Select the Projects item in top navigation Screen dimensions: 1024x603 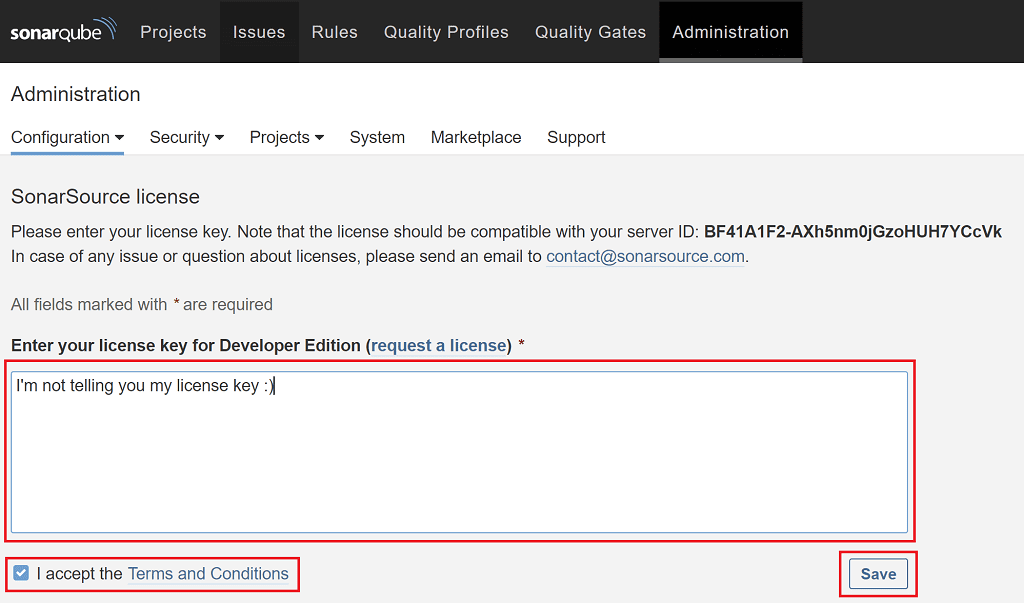pyautogui.click(x=173, y=31)
